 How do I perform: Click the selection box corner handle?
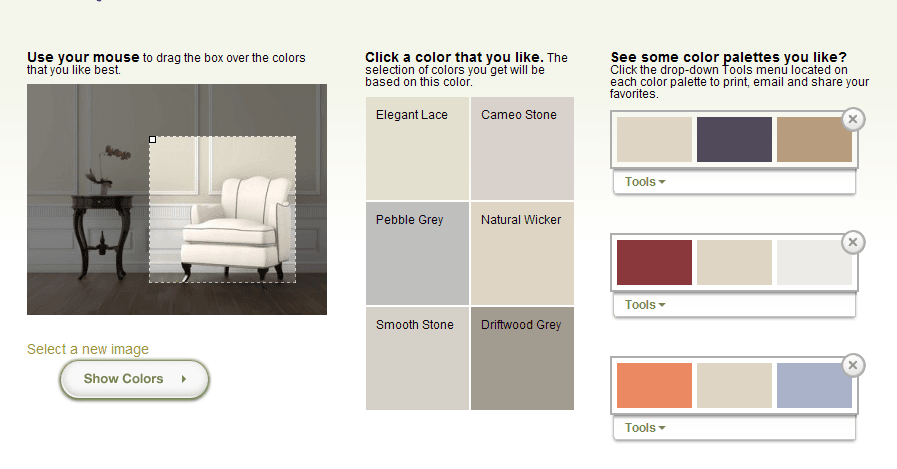(152, 140)
